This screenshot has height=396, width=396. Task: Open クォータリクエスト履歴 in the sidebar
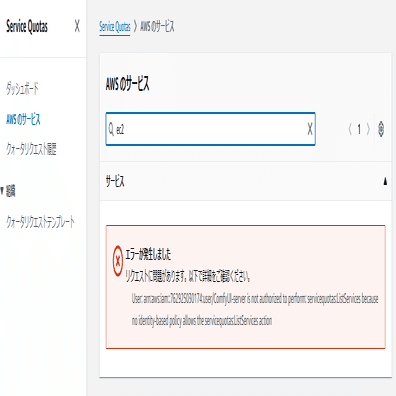[x=31, y=149]
